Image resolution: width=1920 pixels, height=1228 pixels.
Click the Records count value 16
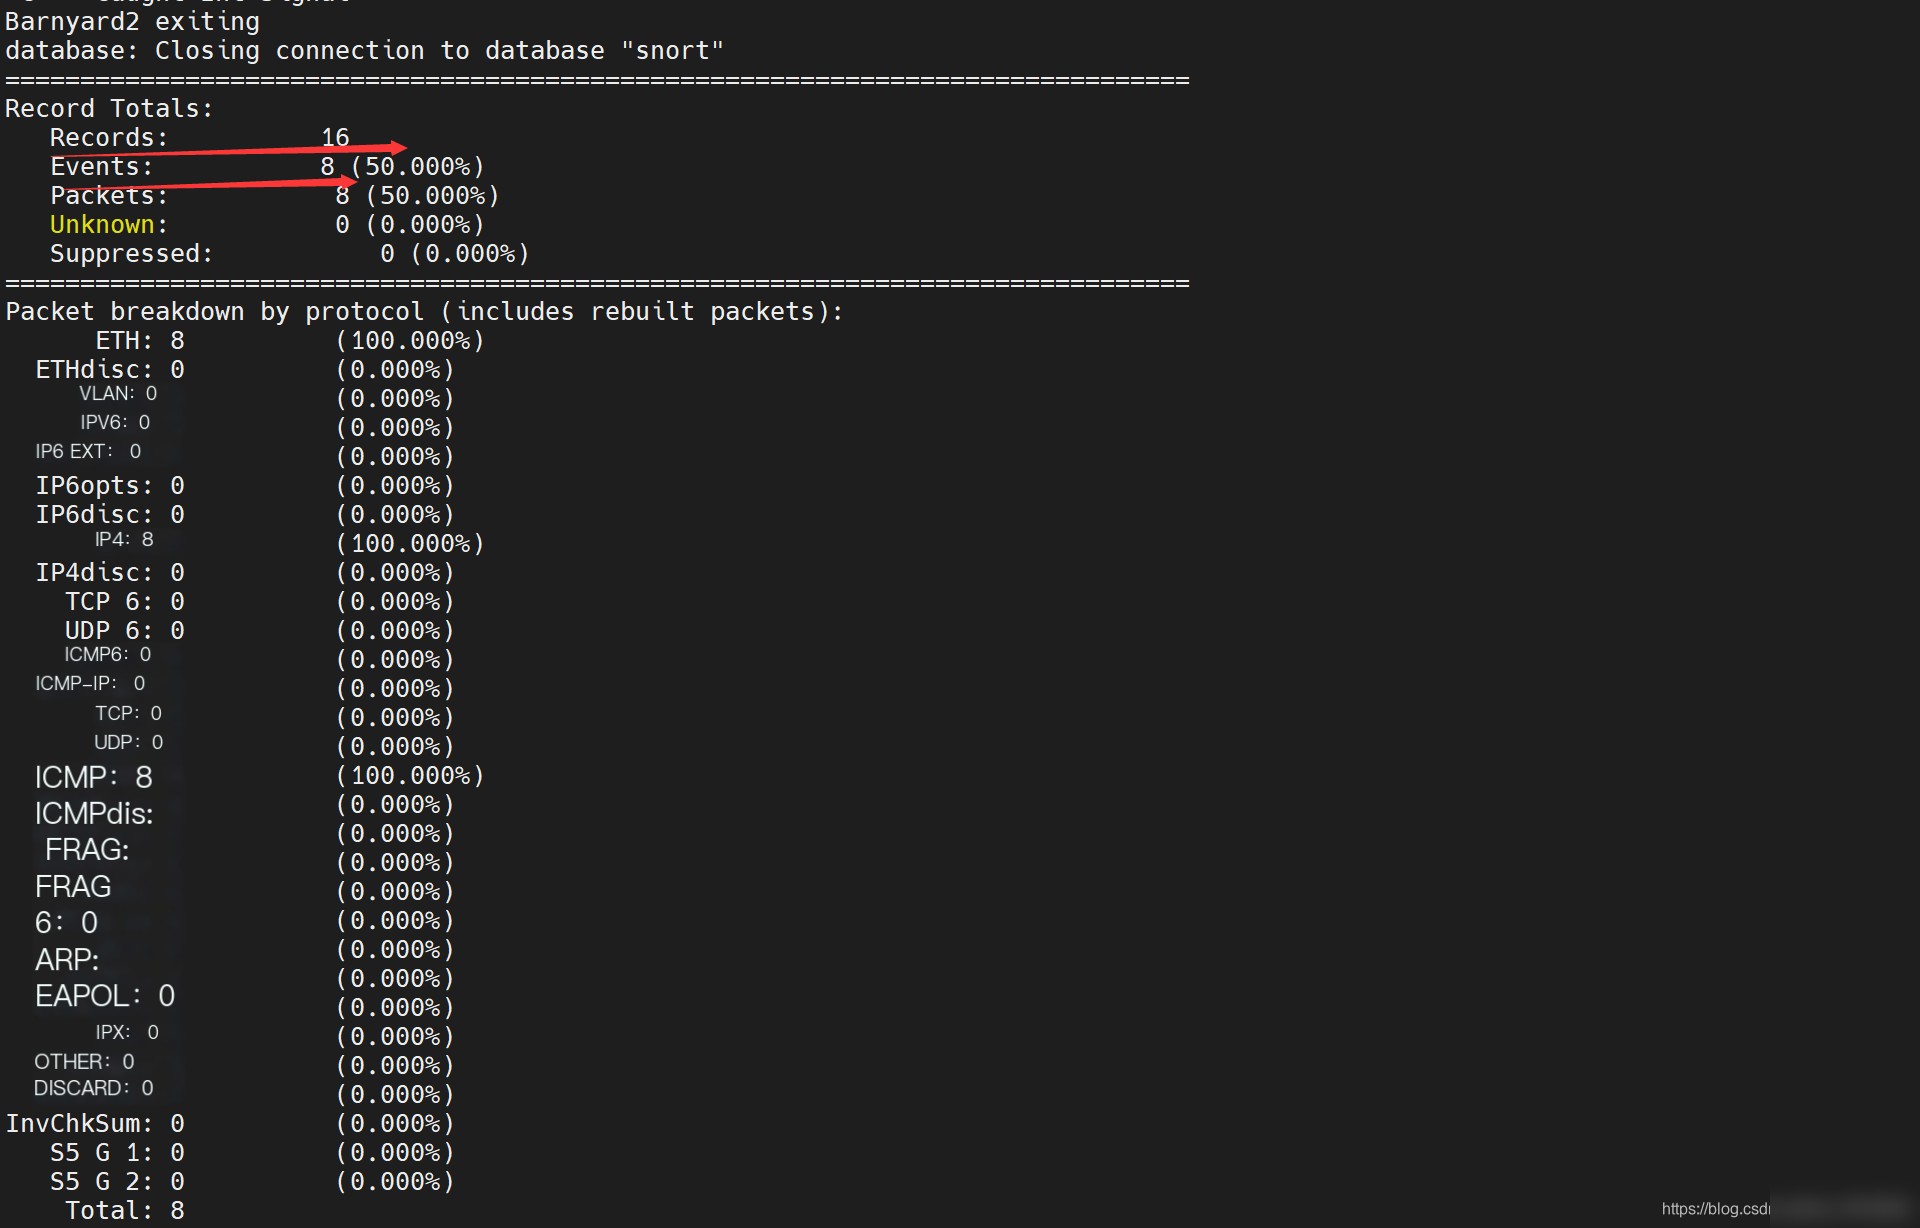click(335, 137)
